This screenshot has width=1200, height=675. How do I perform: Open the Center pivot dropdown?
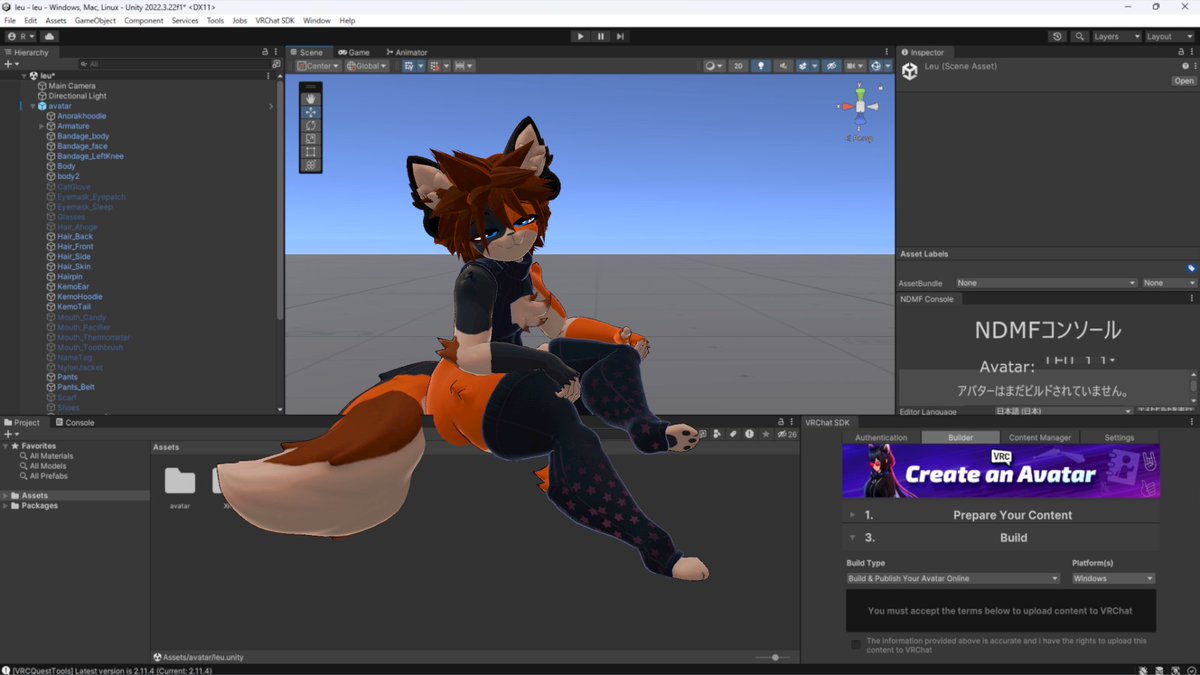tap(319, 66)
